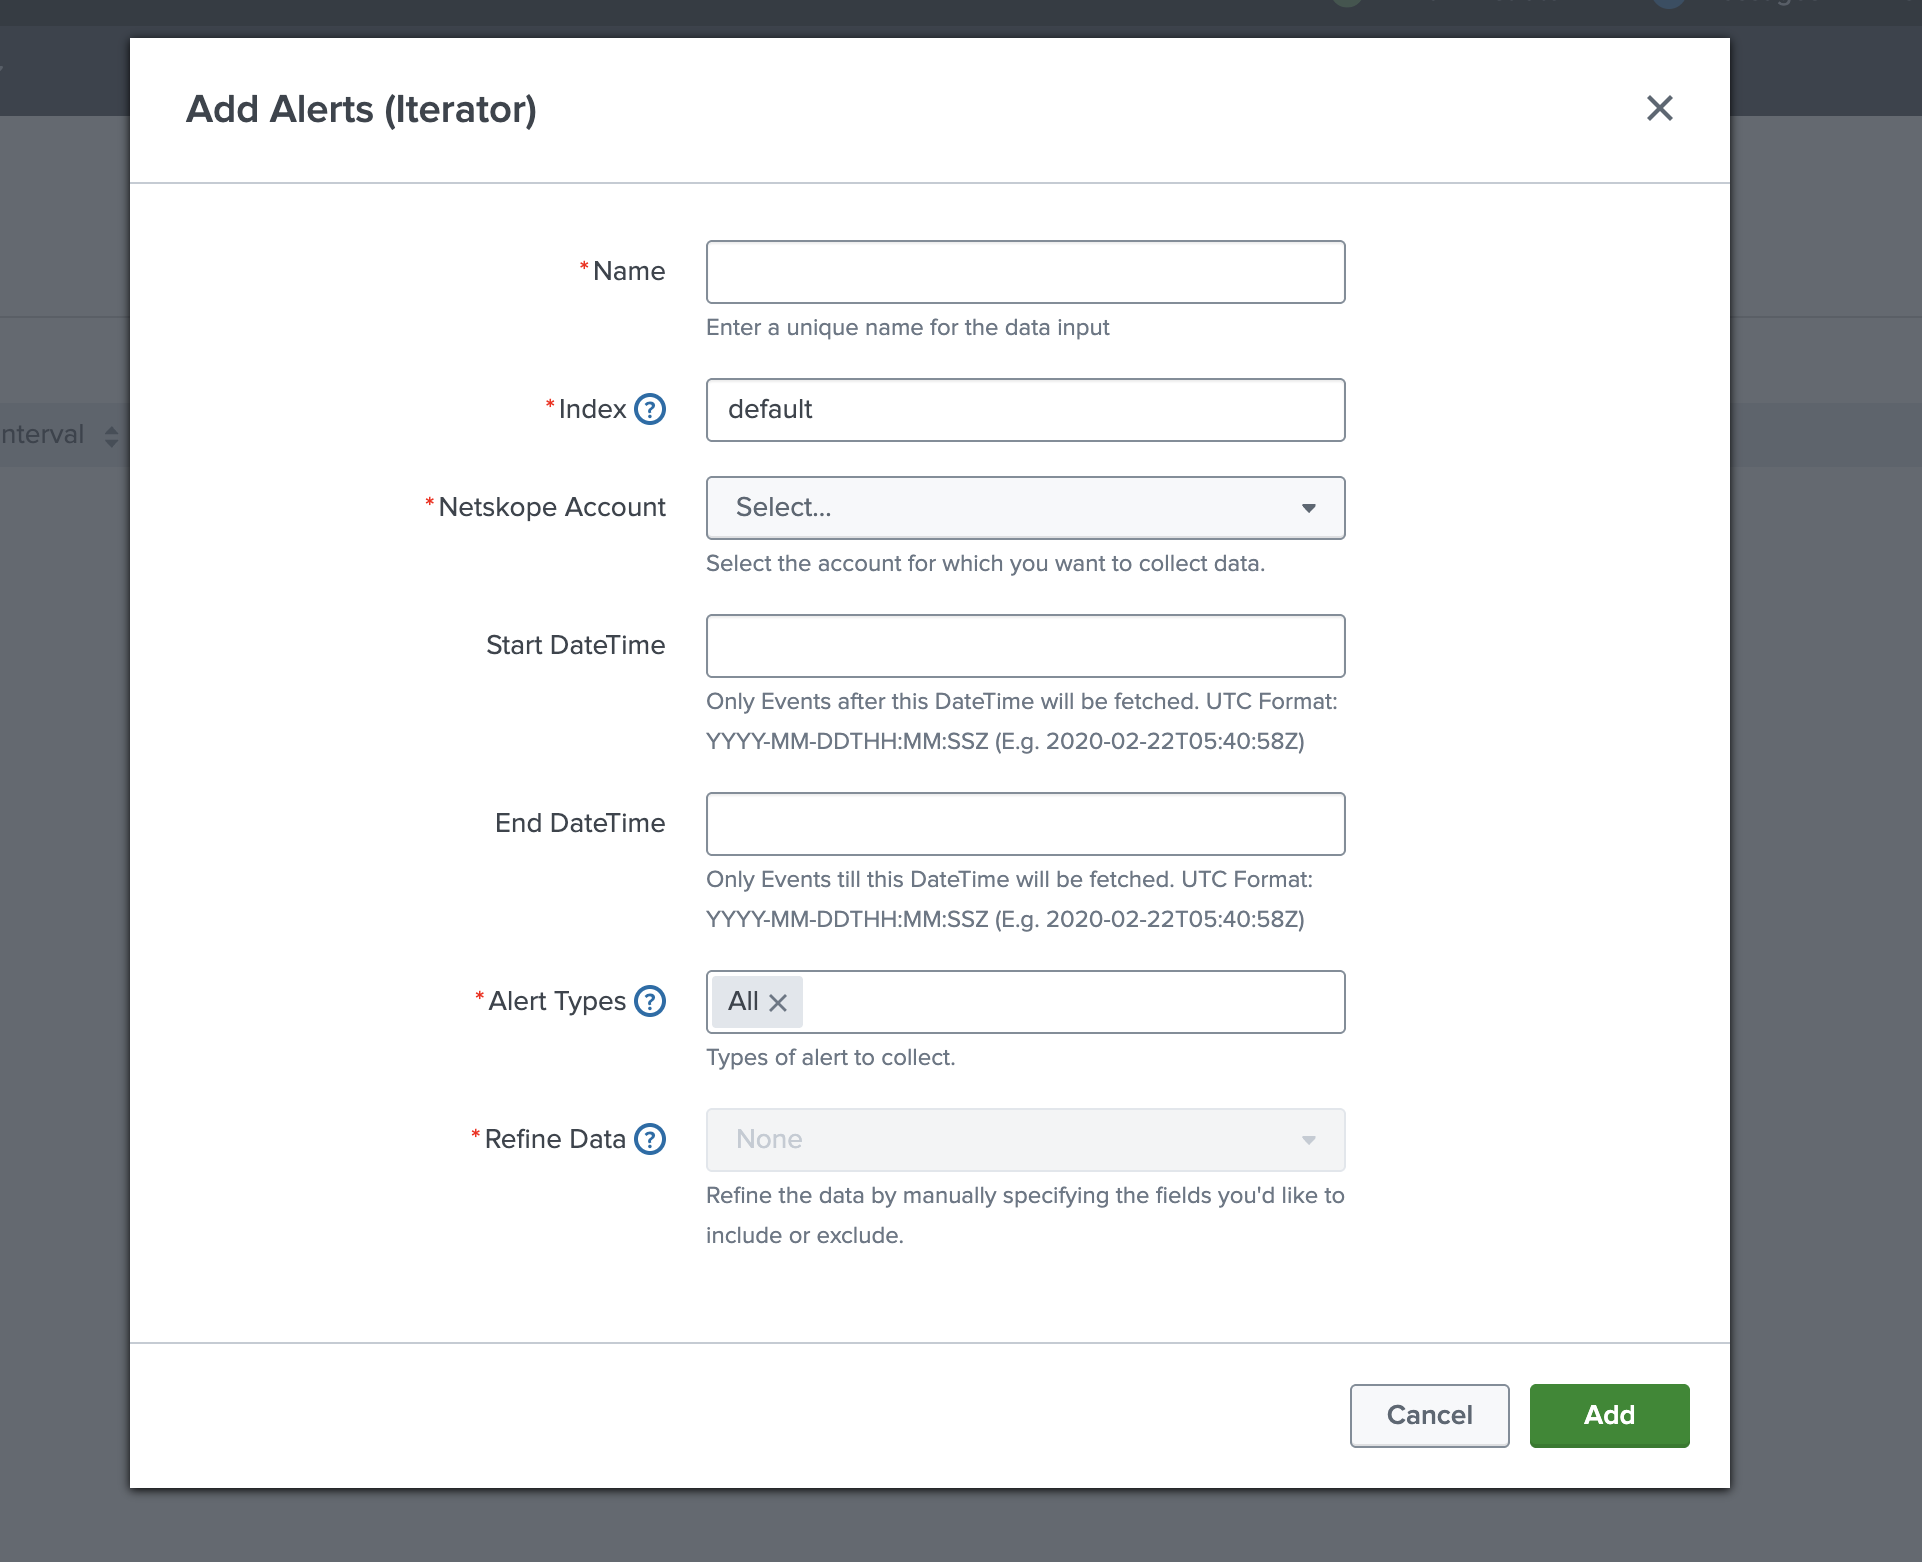Click the Name input field
Image resolution: width=1922 pixels, height=1562 pixels.
1025,272
